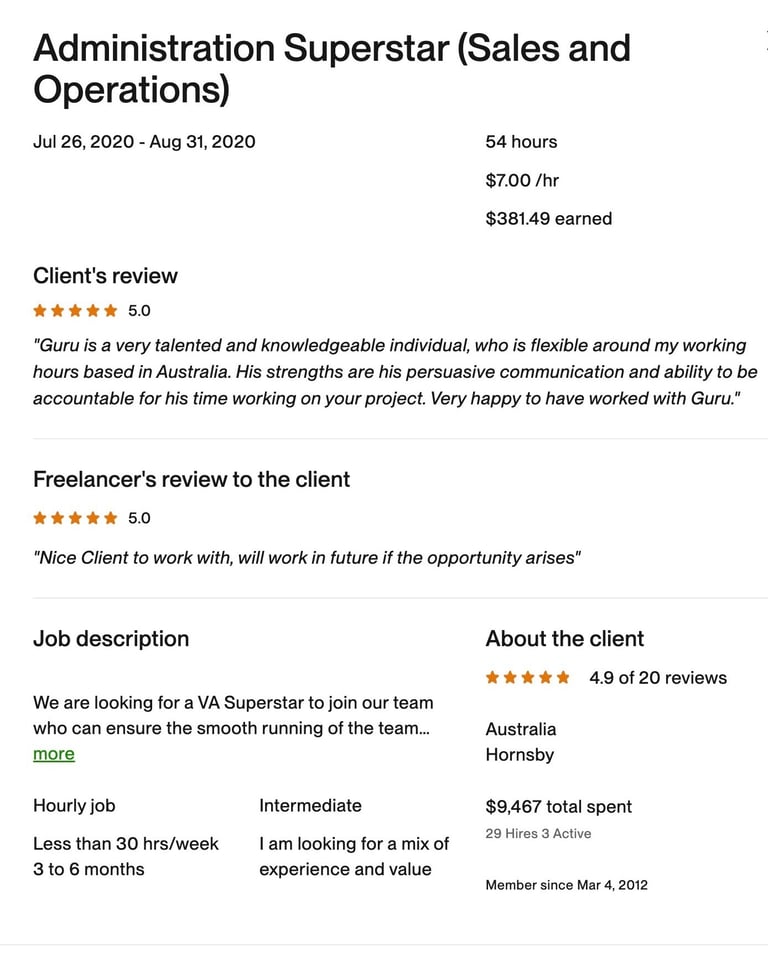Click the 'About the client' heading
768x967 pixels.
point(564,639)
